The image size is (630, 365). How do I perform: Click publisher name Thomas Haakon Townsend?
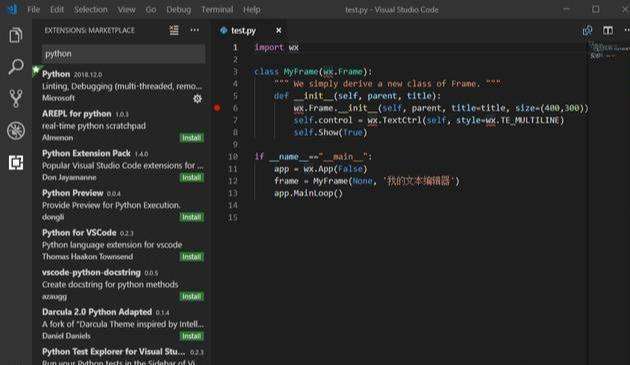tap(87, 256)
